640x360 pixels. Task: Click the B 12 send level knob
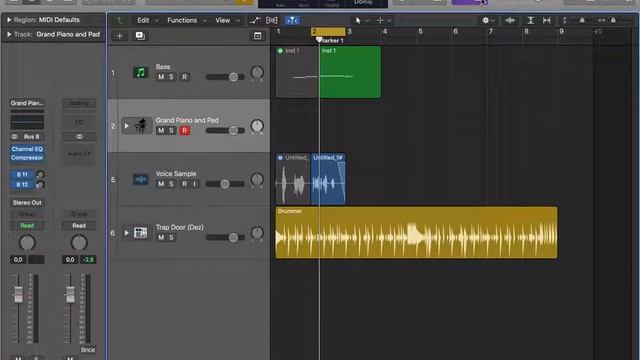40,184
